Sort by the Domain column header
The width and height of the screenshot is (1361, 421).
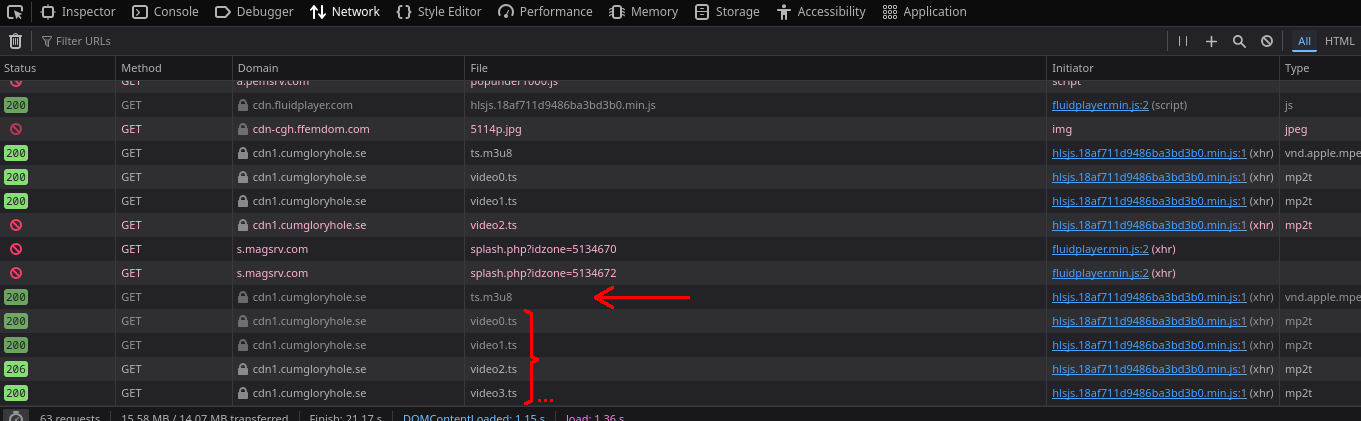349,68
